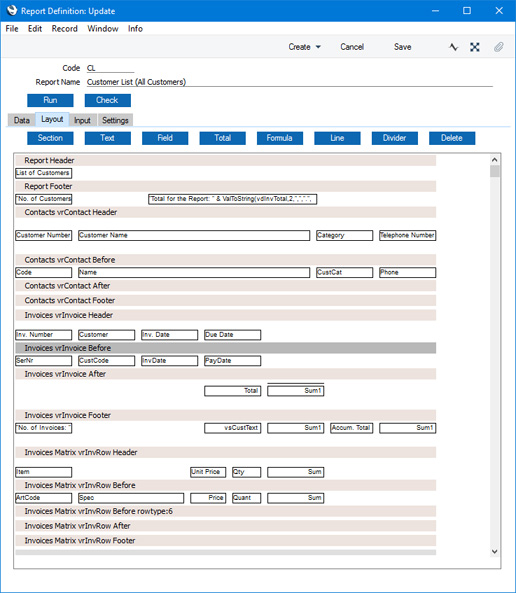
Task: Add a Text element button
Action: tap(107, 138)
